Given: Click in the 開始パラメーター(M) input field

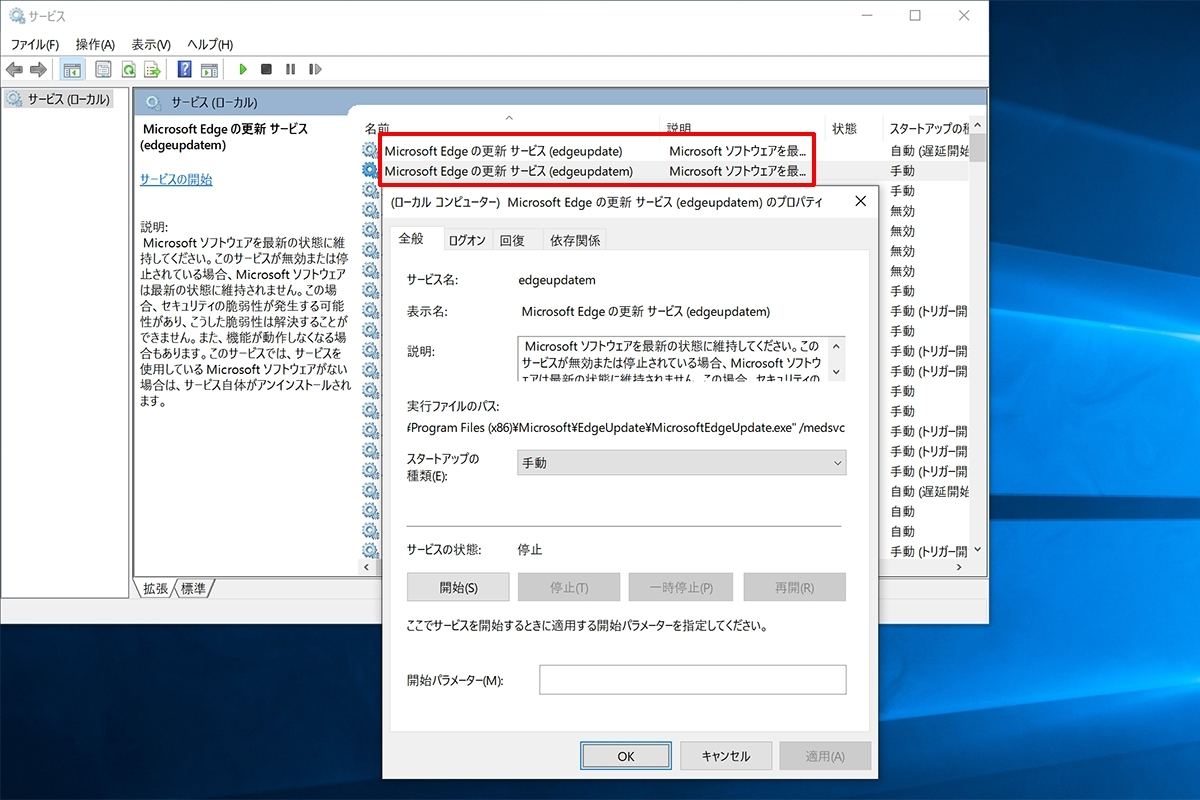Looking at the screenshot, I should pos(693,680).
